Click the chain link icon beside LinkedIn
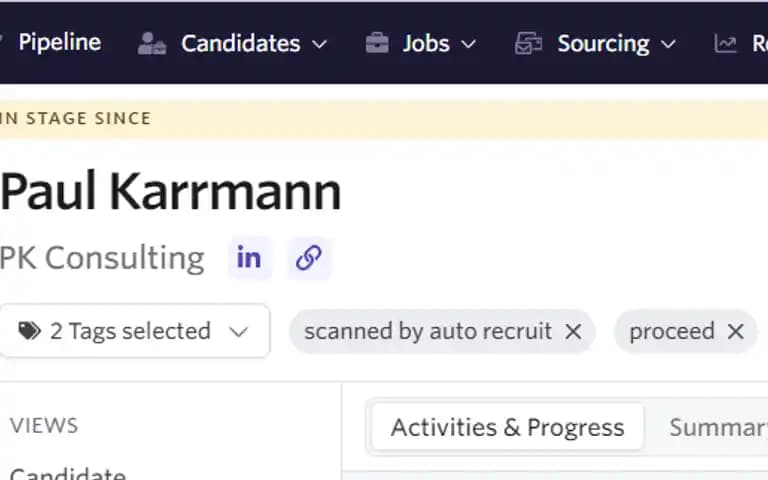The width and height of the screenshot is (768, 480). coord(309,258)
